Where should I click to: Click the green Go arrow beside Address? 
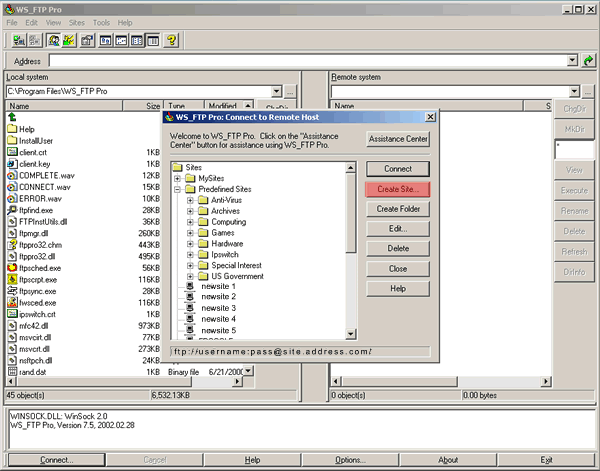pos(588,60)
